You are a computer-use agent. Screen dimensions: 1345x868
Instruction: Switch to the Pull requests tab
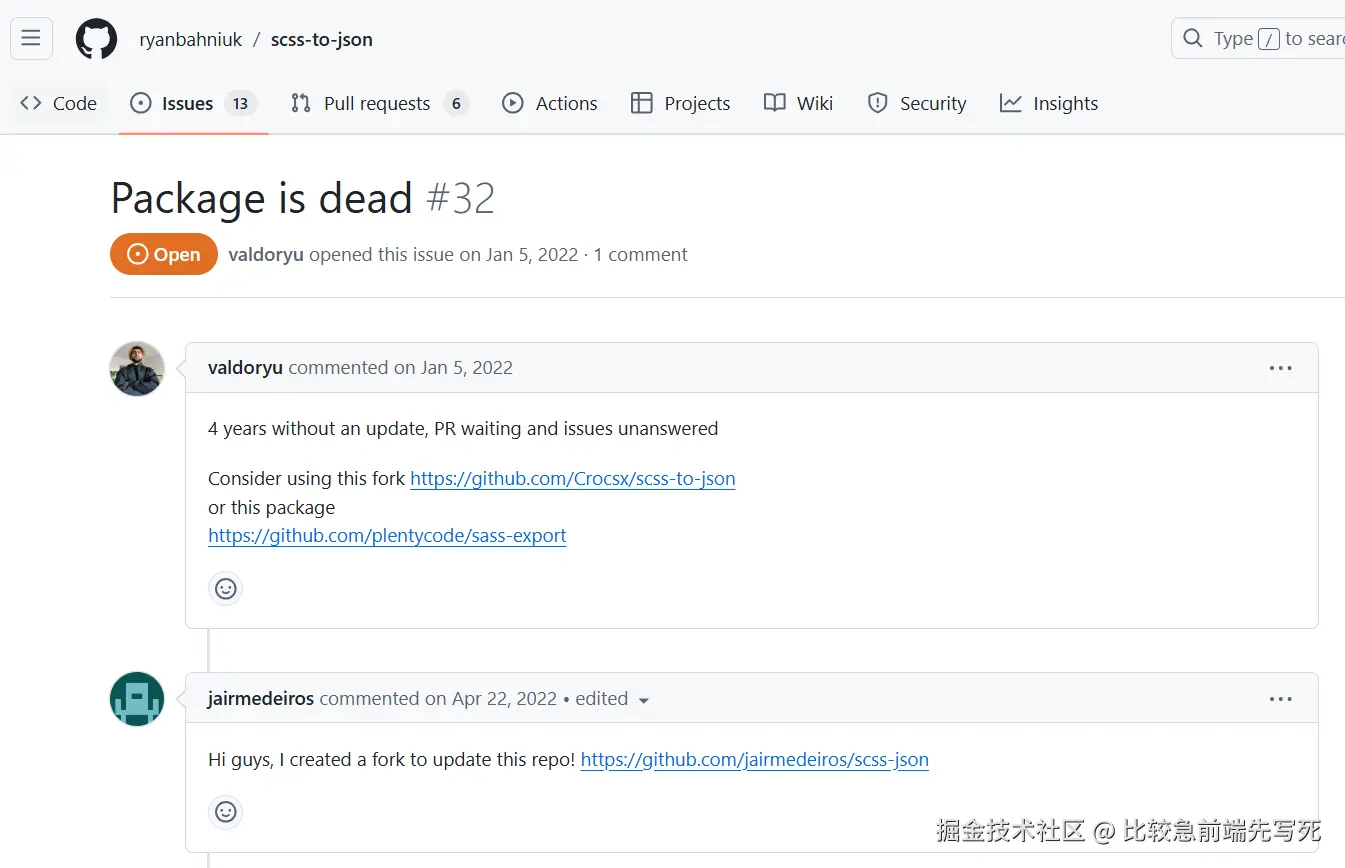pyautogui.click(x=379, y=103)
